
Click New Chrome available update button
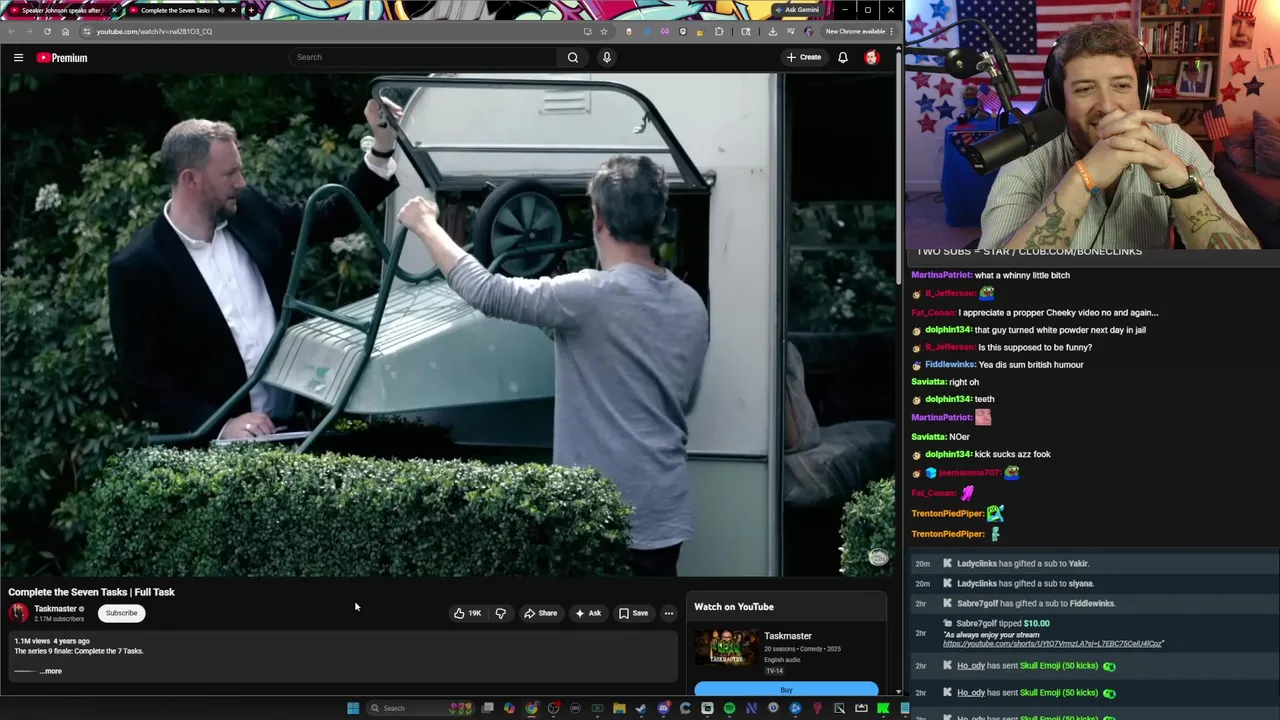tap(858, 31)
